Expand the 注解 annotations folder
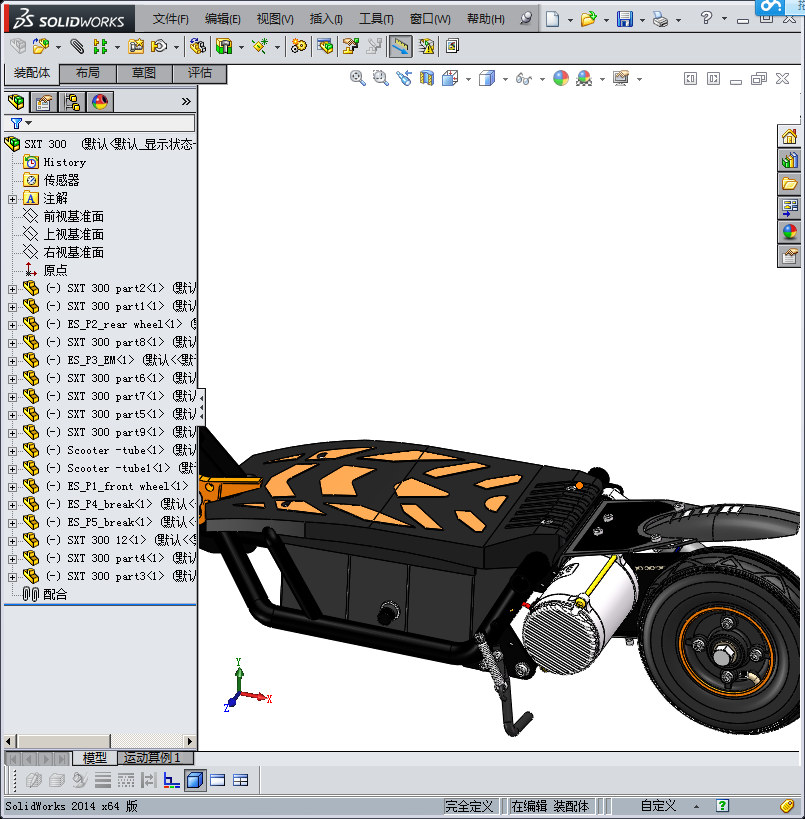This screenshot has width=805, height=819. click(13, 199)
